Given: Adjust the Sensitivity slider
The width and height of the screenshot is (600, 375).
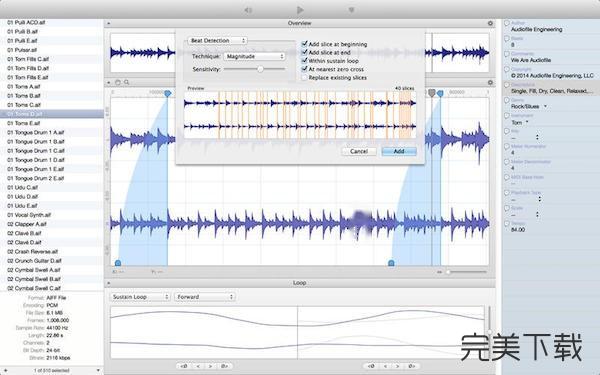Looking at the screenshot, I should pyautogui.click(x=260, y=69).
